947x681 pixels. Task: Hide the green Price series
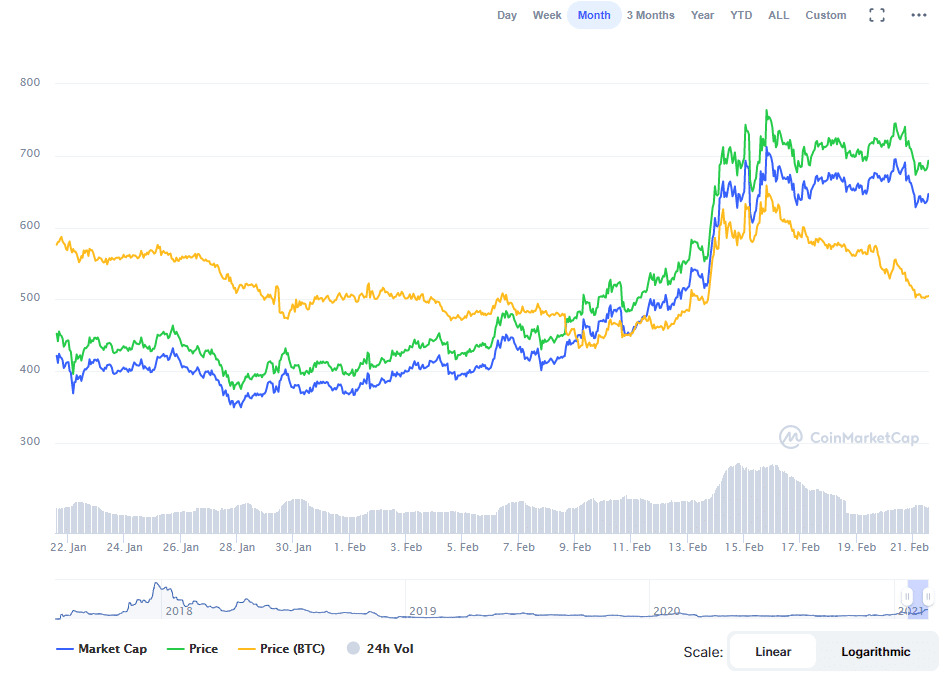(x=191, y=649)
